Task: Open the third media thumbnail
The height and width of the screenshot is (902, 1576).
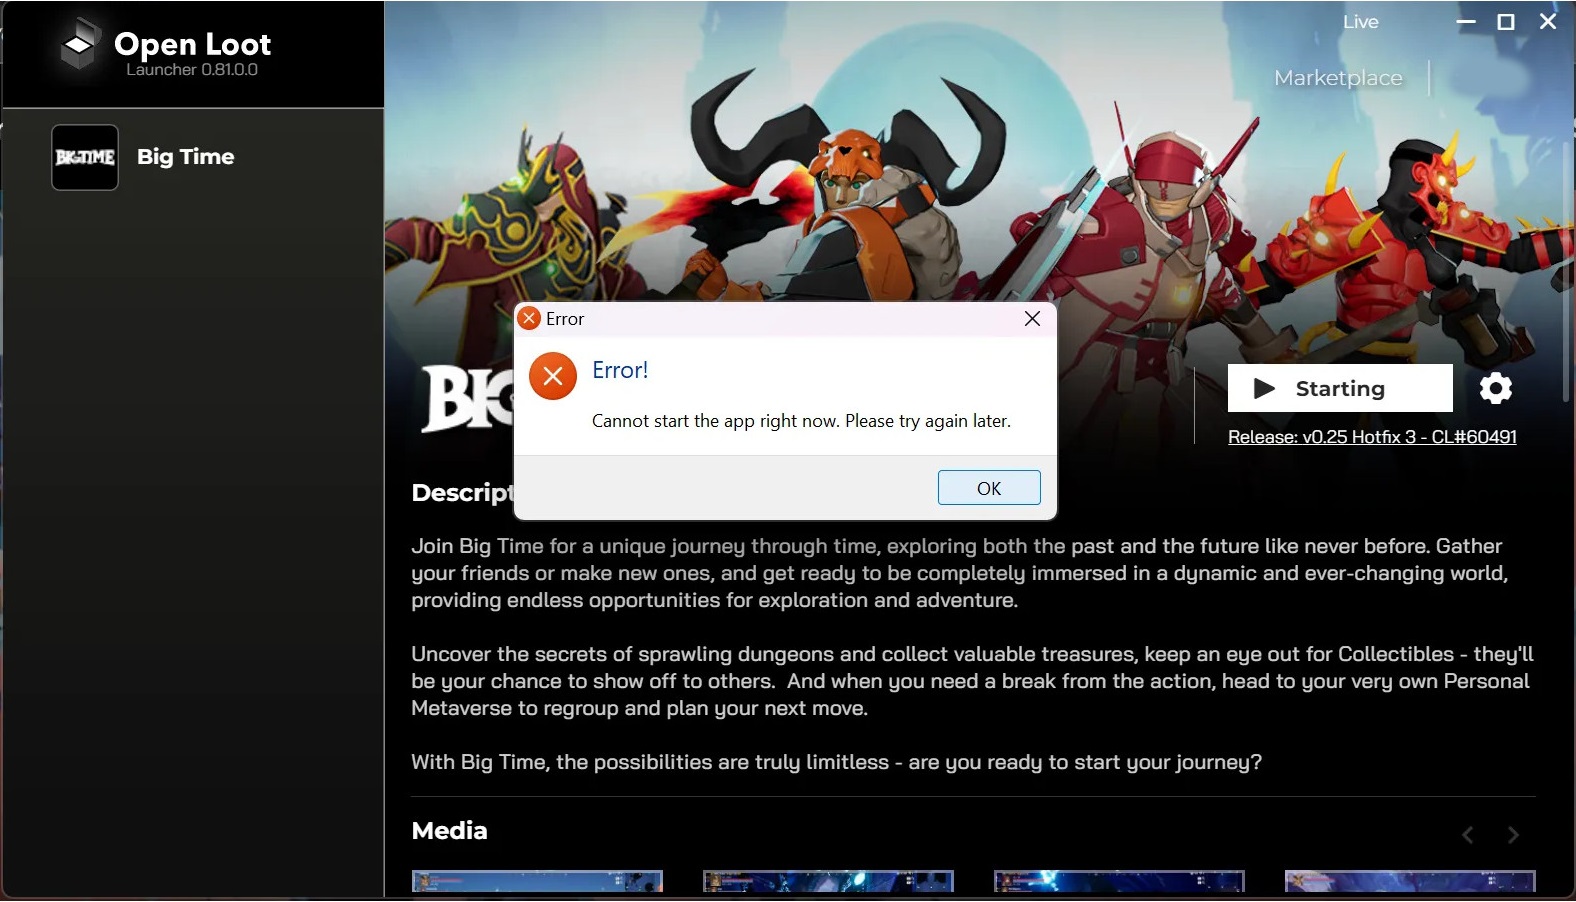Action: click(1119, 881)
